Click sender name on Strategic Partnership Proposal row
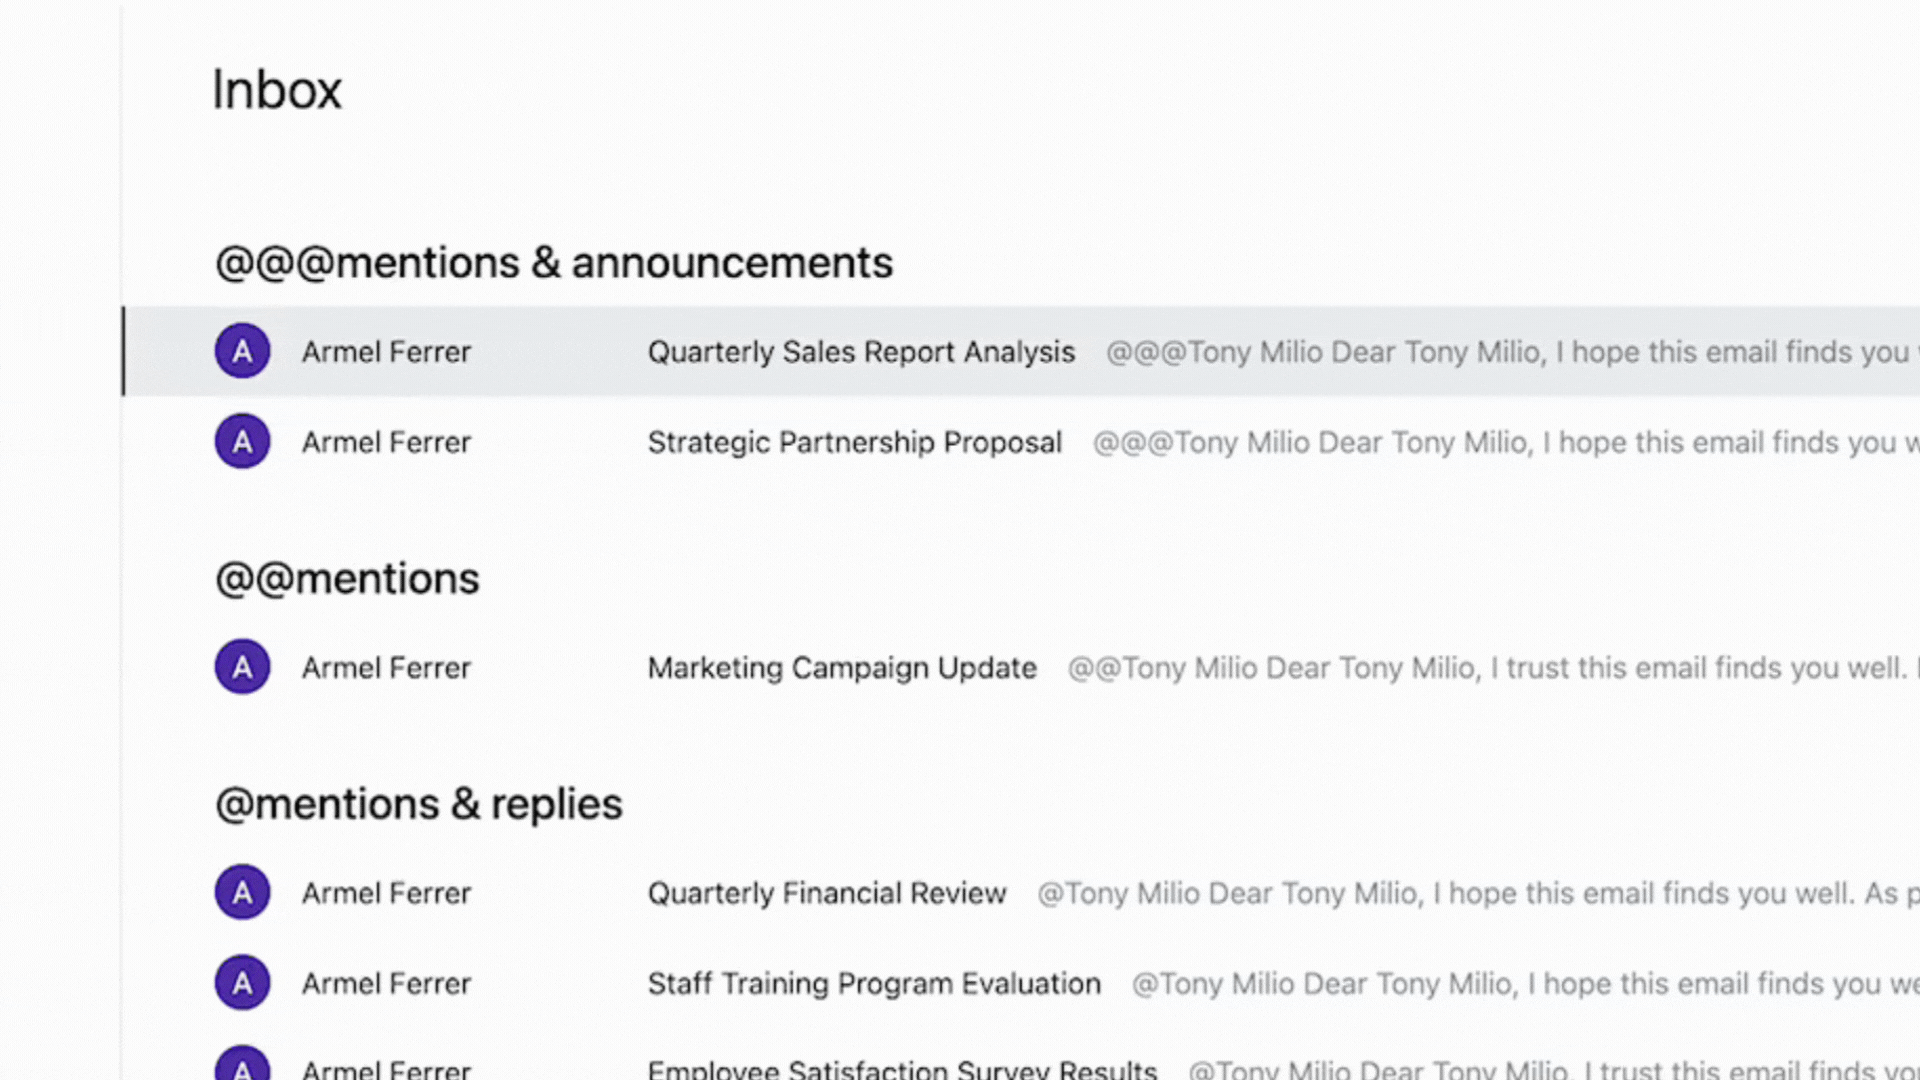Image resolution: width=1920 pixels, height=1080 pixels. (386, 442)
